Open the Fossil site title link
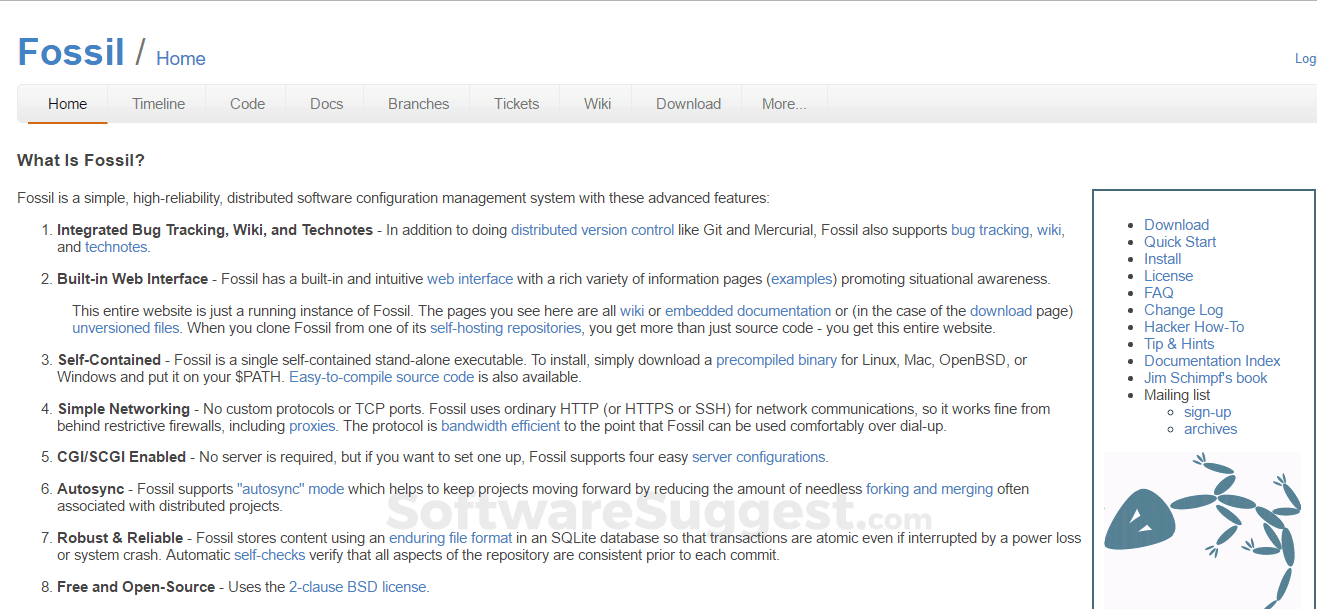This screenshot has width=1317, height=609. 71,52
